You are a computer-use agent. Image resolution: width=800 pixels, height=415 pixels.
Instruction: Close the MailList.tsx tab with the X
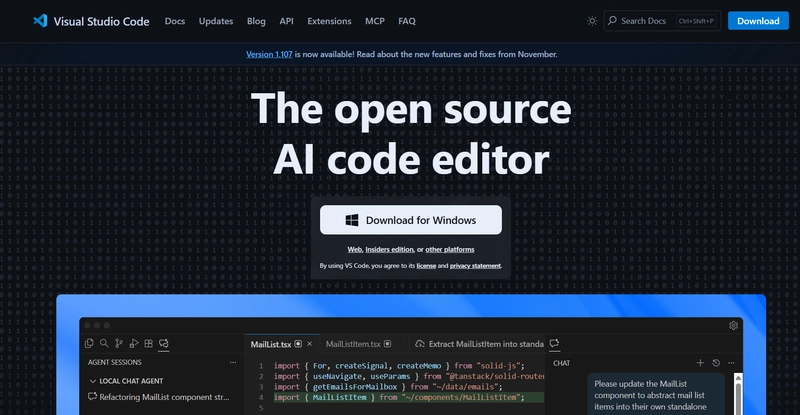pos(309,344)
